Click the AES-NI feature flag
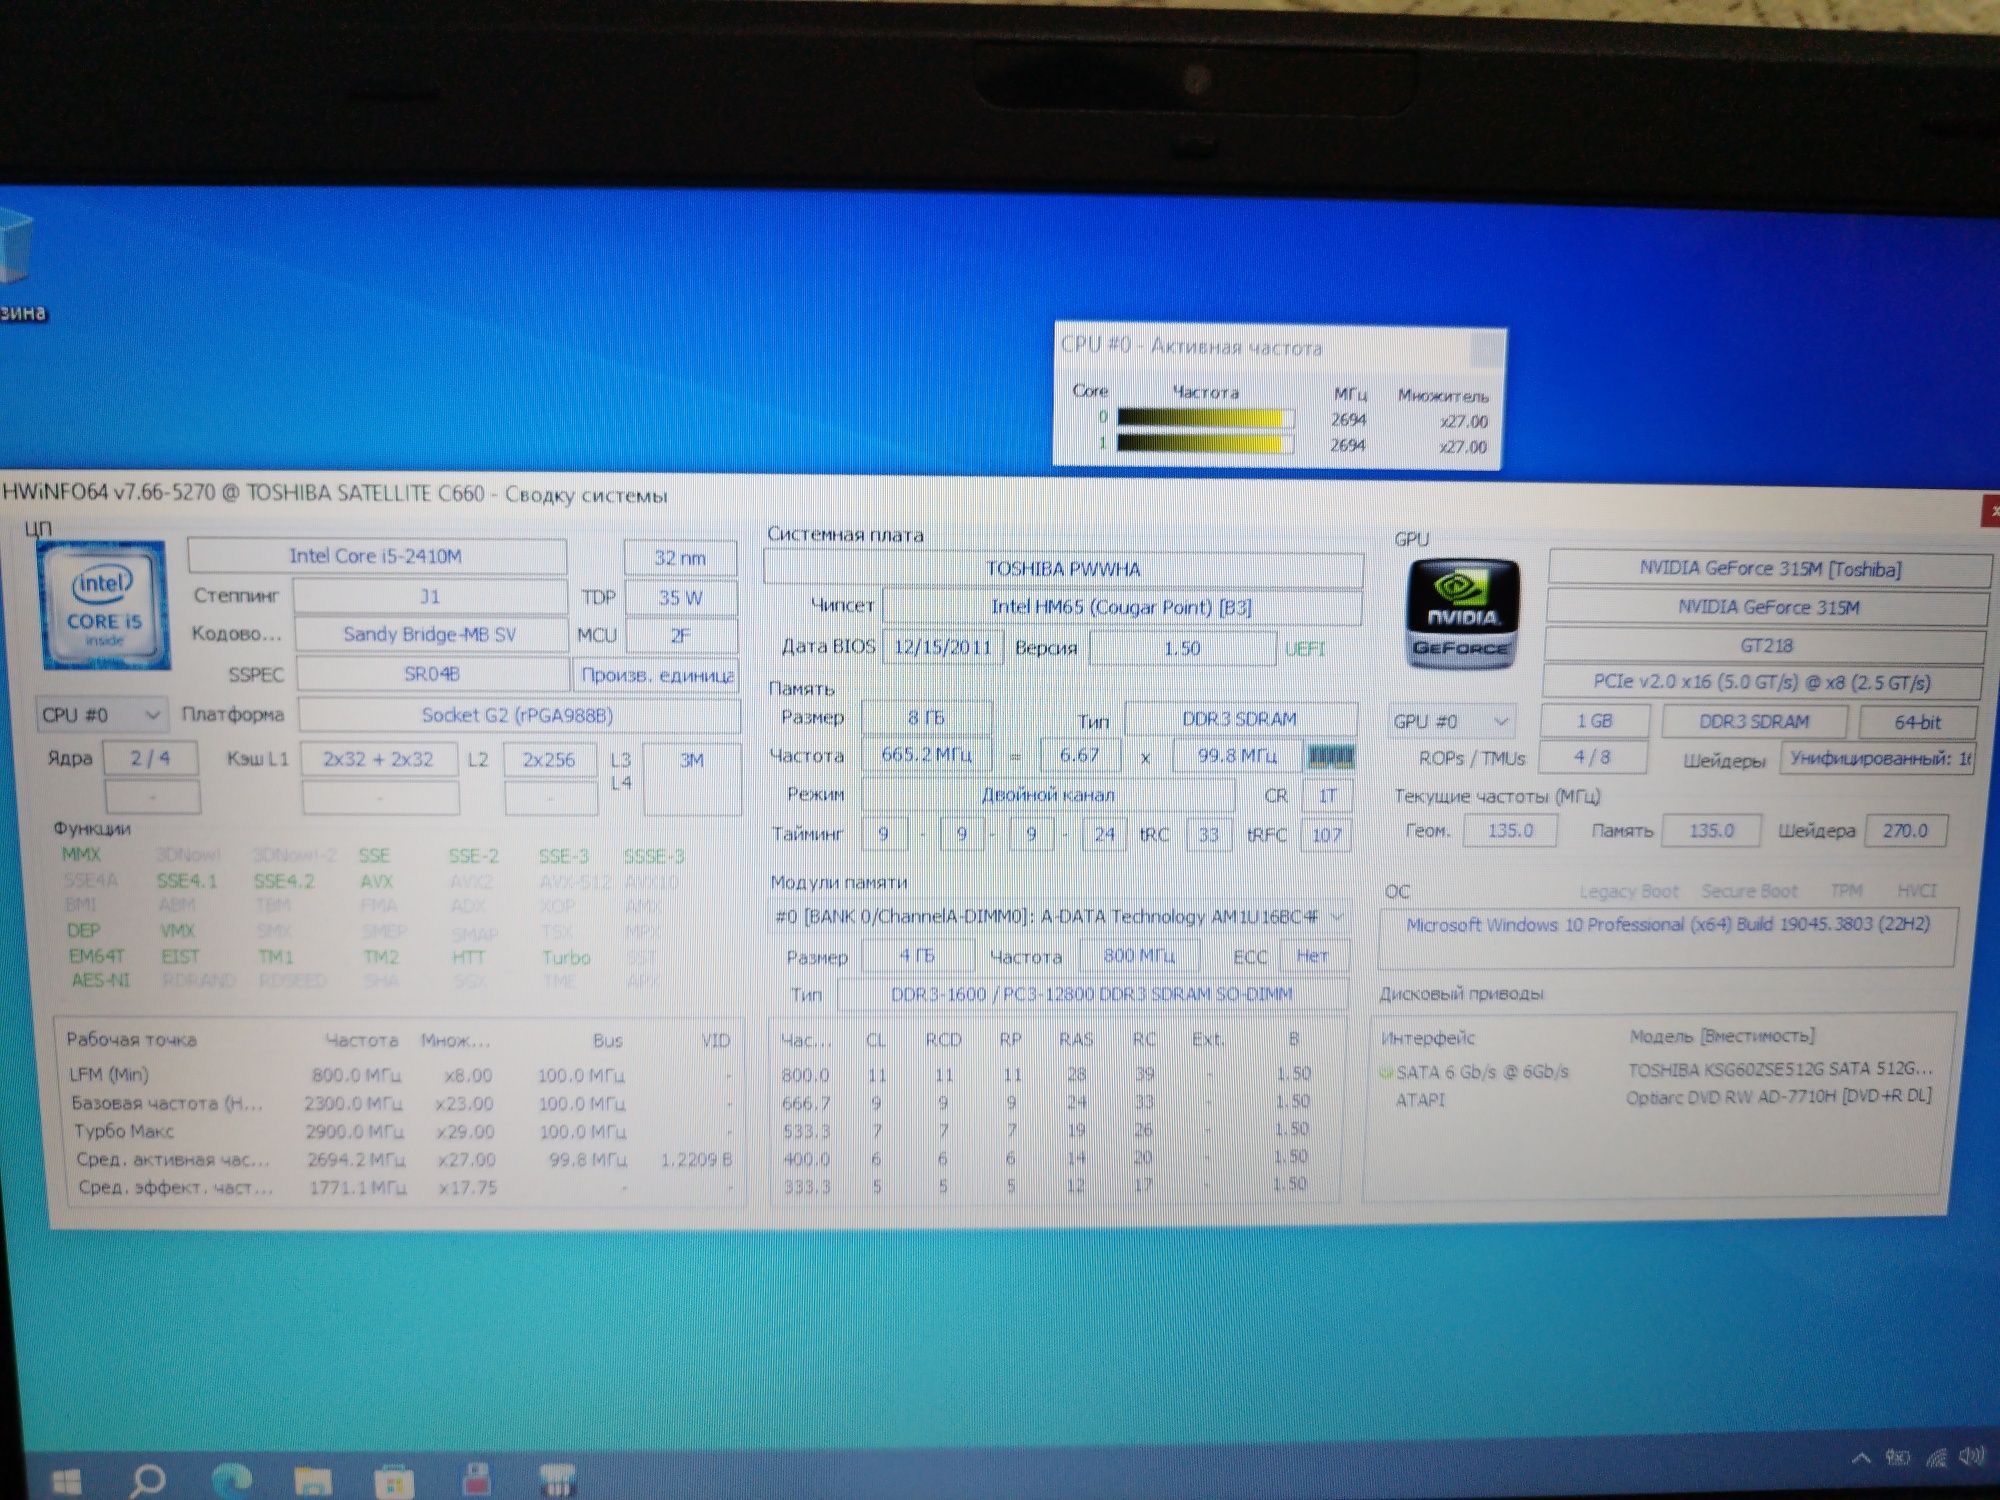 [x=100, y=981]
